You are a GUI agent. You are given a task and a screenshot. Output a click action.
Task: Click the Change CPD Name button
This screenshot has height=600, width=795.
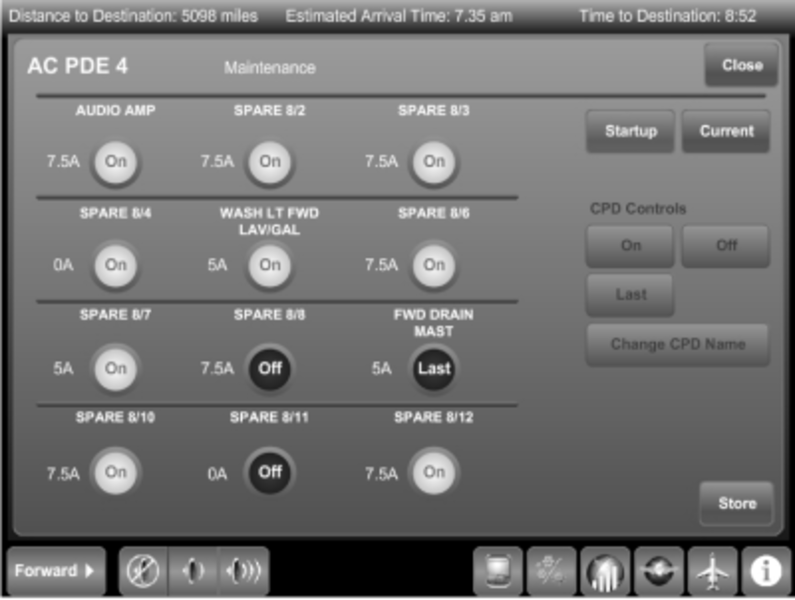point(677,345)
